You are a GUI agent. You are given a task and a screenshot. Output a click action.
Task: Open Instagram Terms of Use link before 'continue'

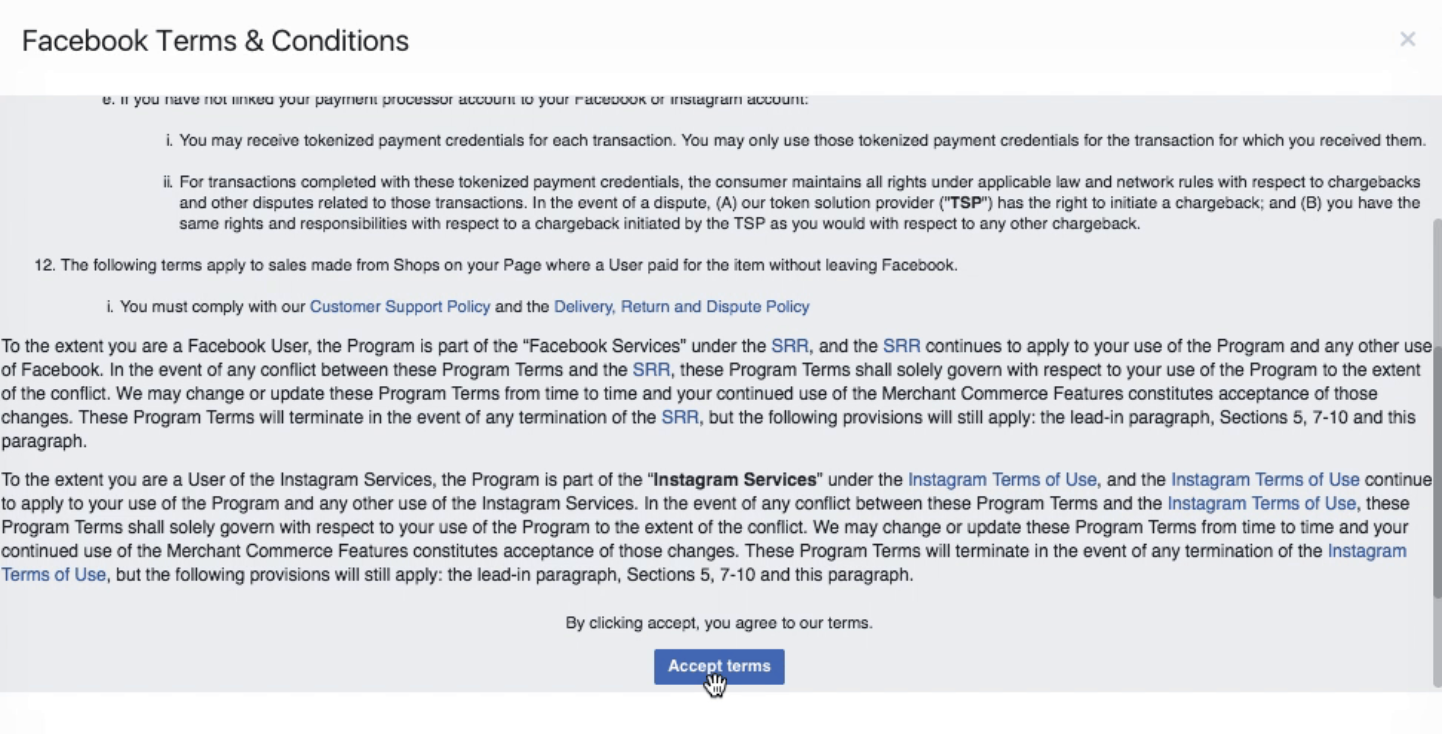point(1265,480)
